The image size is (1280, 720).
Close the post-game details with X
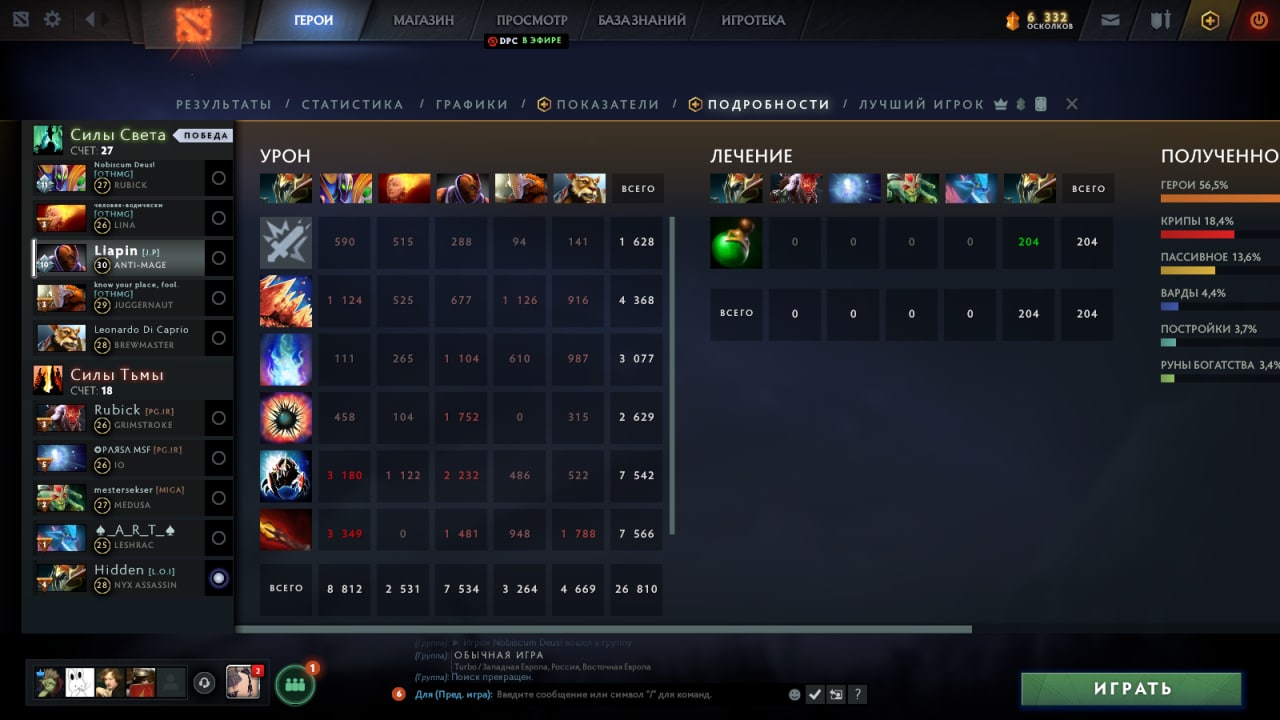(x=1072, y=104)
